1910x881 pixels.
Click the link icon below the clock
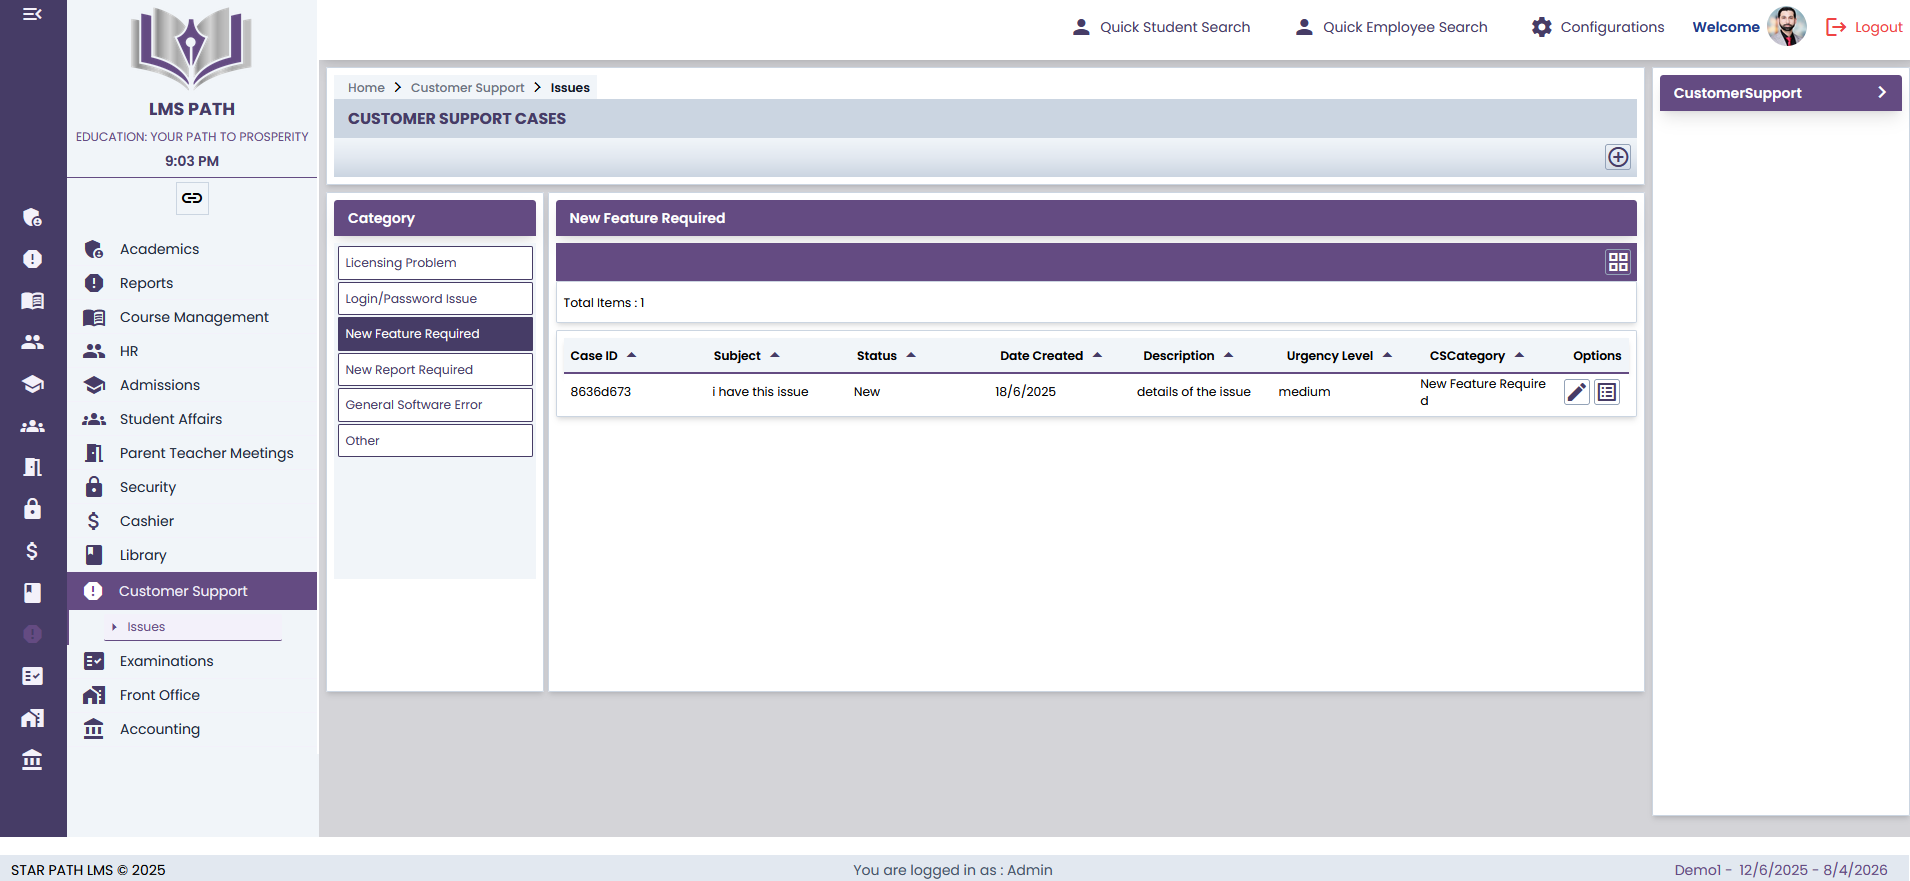click(192, 198)
